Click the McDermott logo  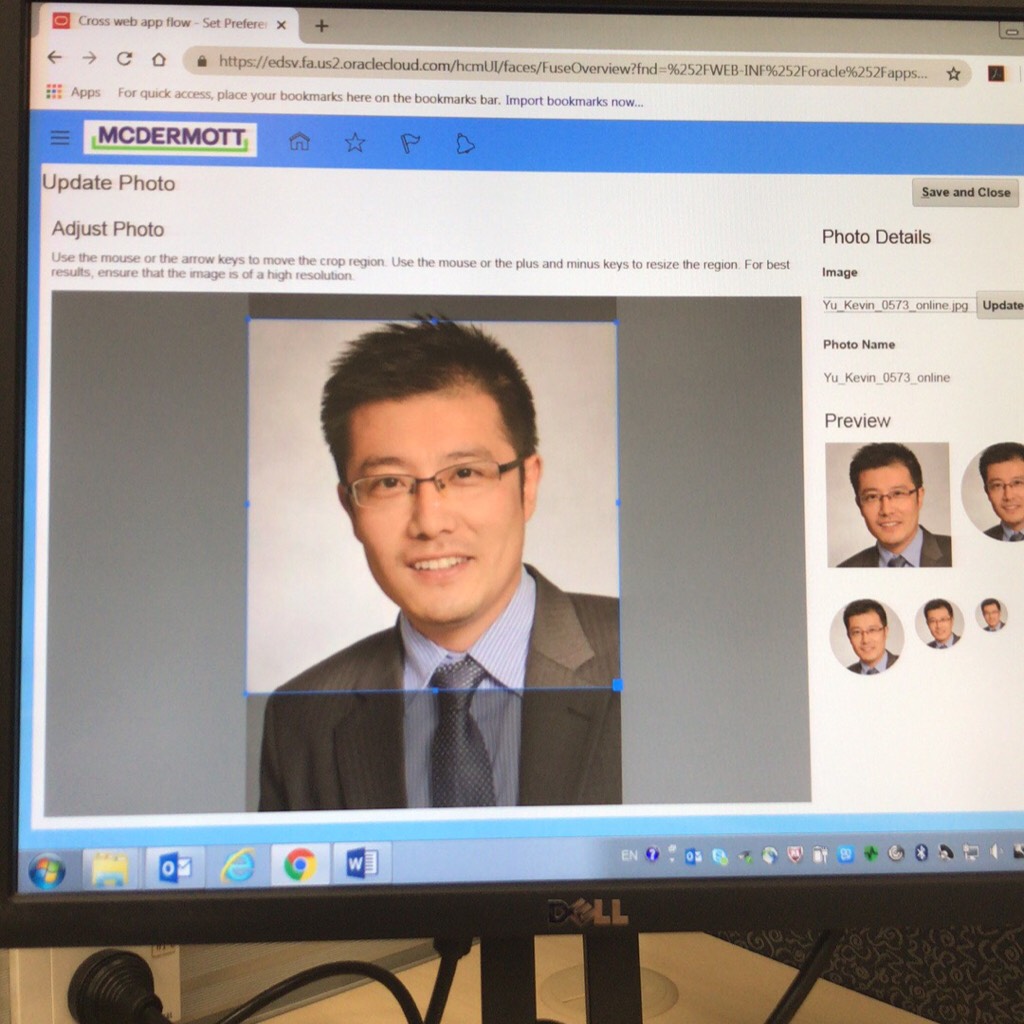click(170, 138)
